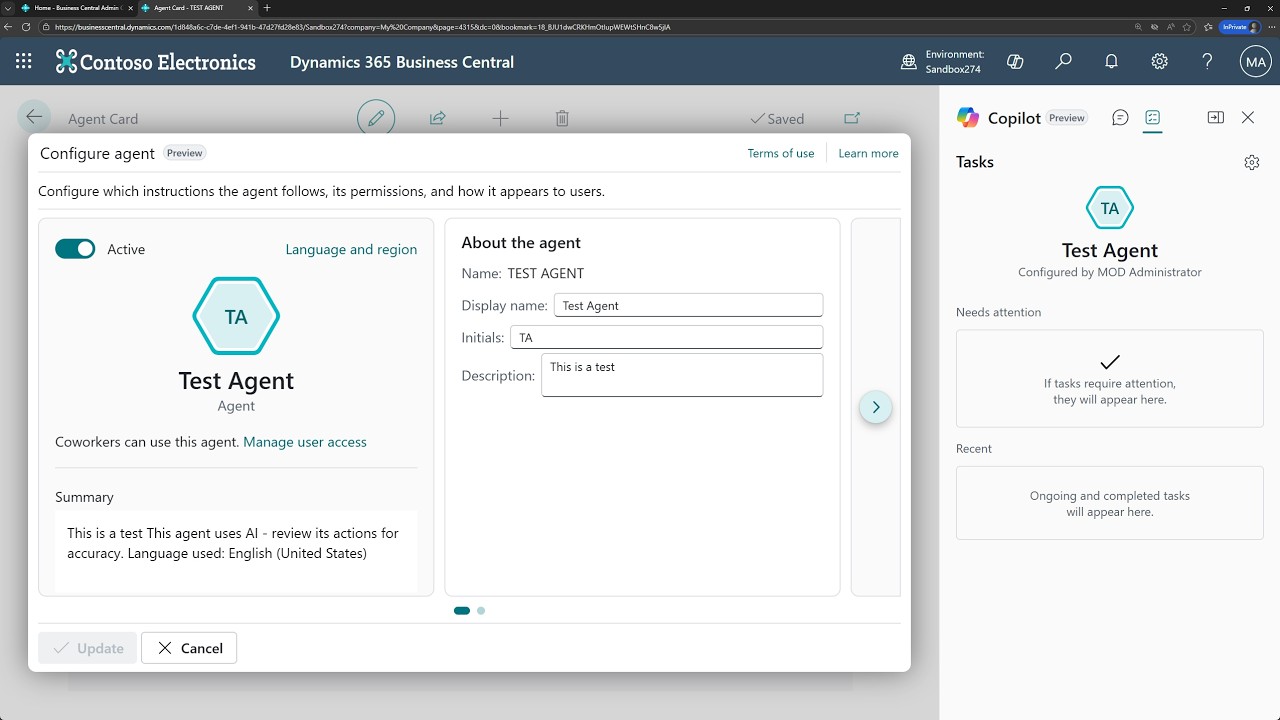Go back from the Agent Card page

[34, 117]
